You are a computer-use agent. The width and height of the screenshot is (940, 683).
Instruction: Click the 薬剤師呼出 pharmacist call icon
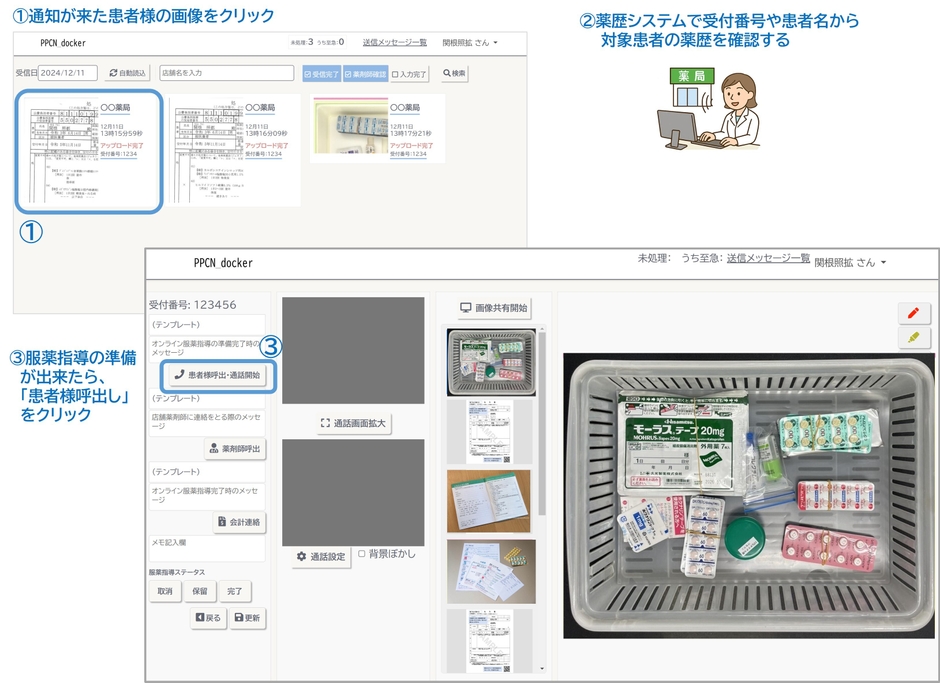click(x=213, y=447)
